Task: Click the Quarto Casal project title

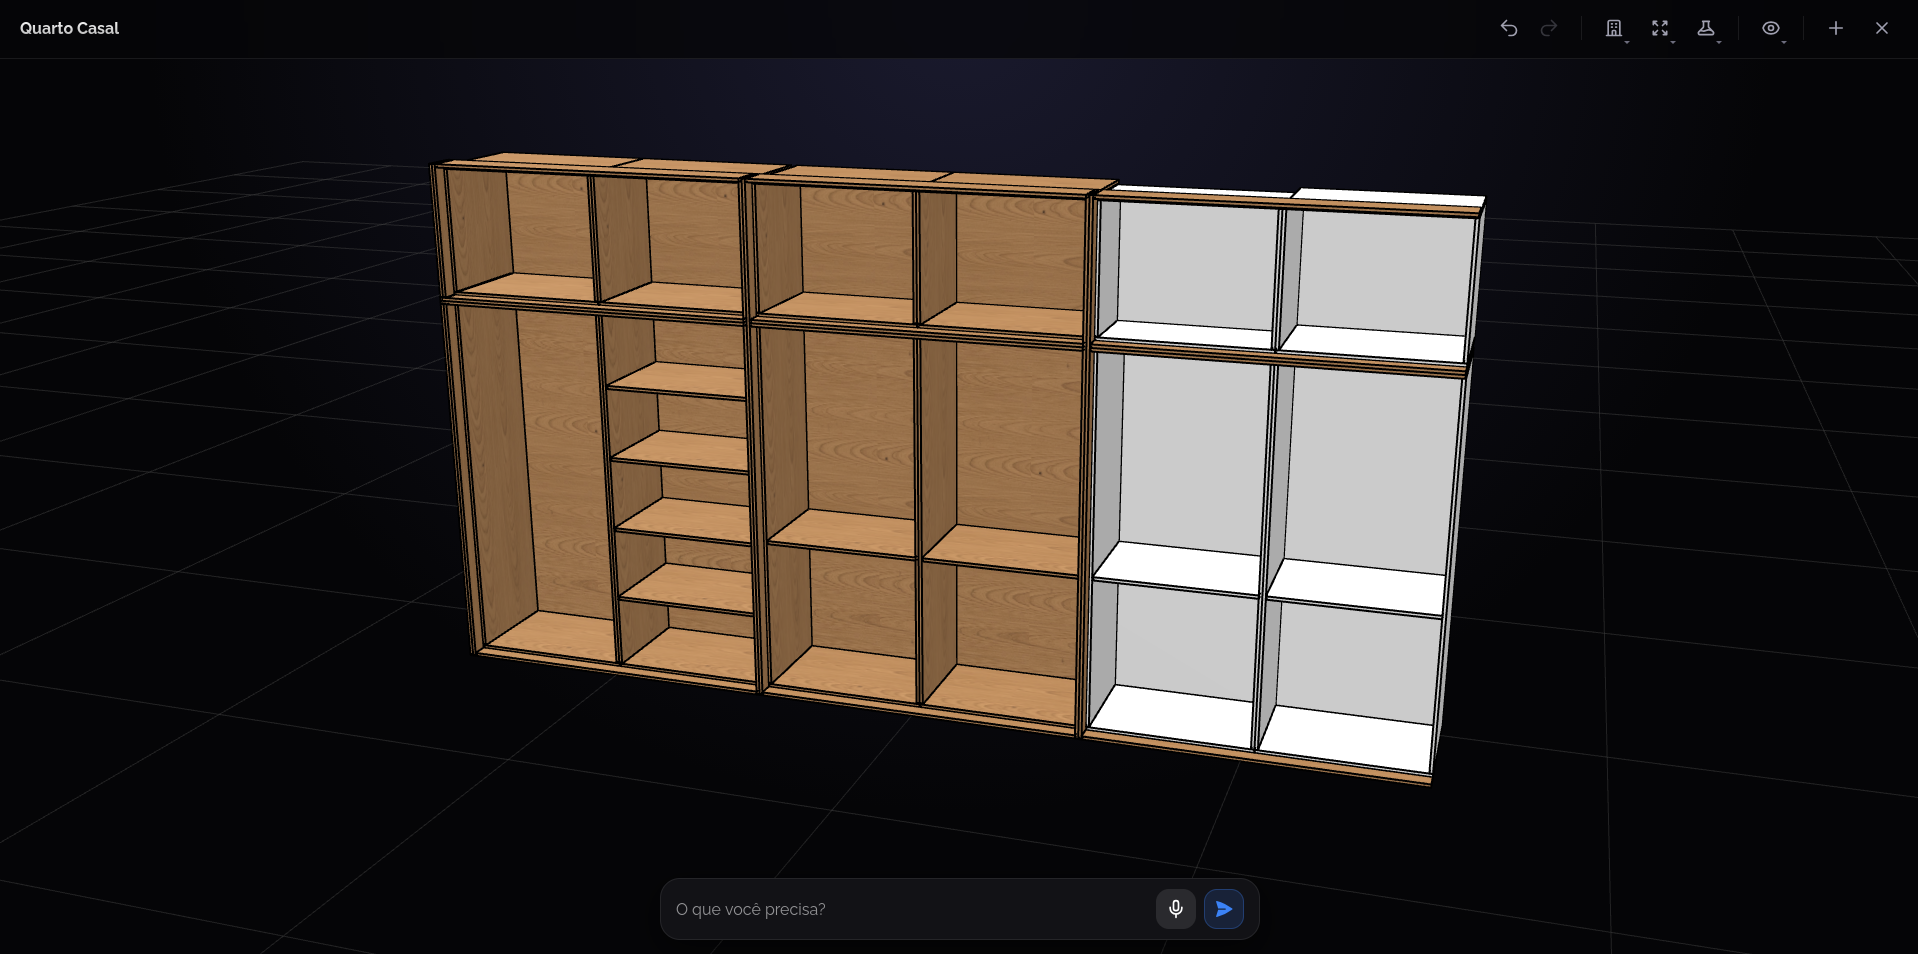Action: pos(69,28)
